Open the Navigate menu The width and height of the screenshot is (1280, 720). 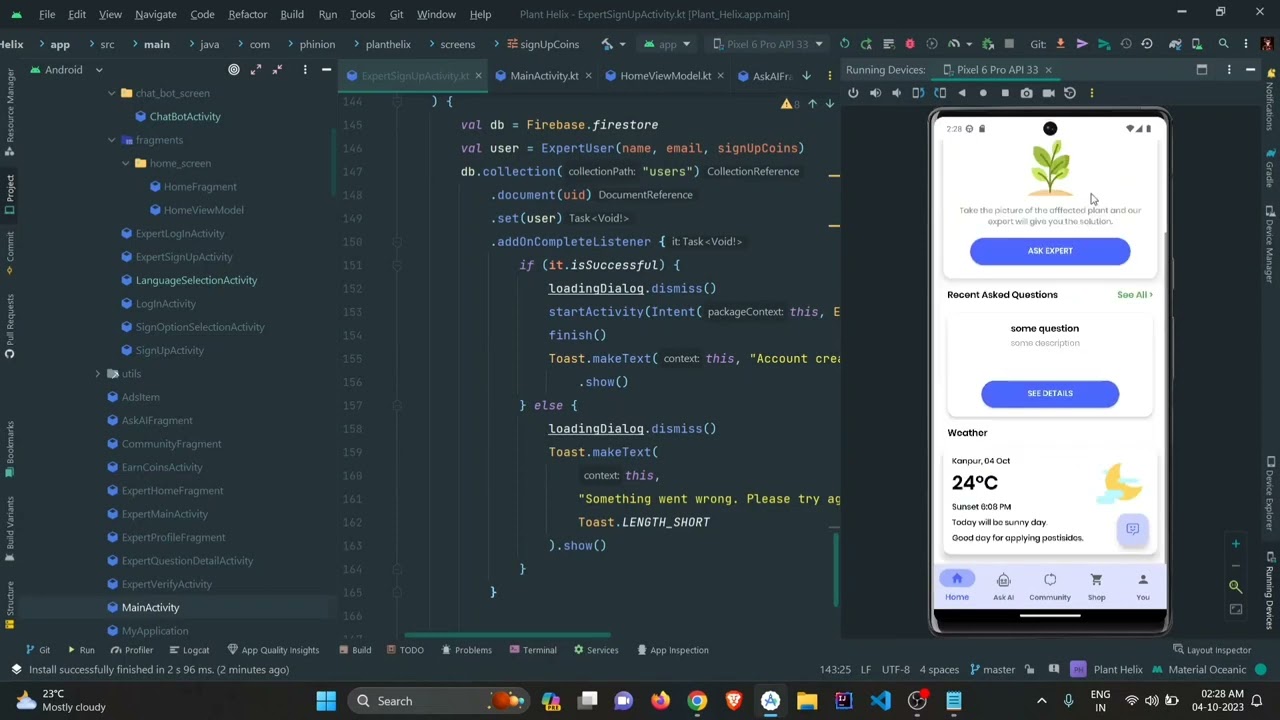155,14
